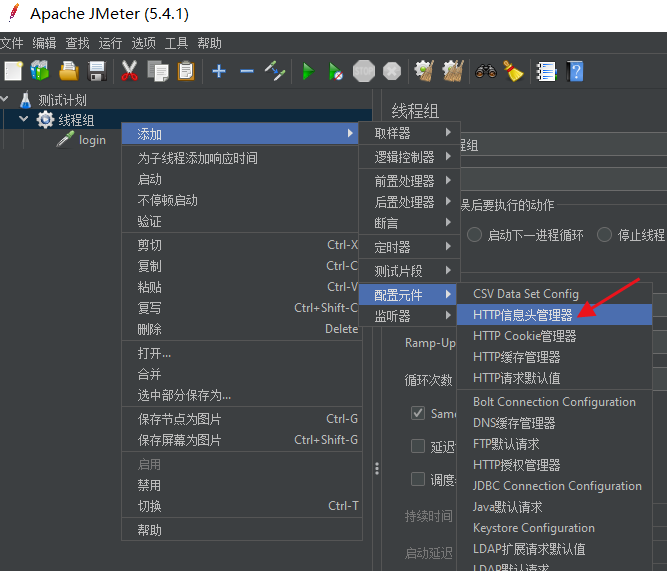Click the Cut scissors icon
Screen dimensions: 667x571
point(129,71)
